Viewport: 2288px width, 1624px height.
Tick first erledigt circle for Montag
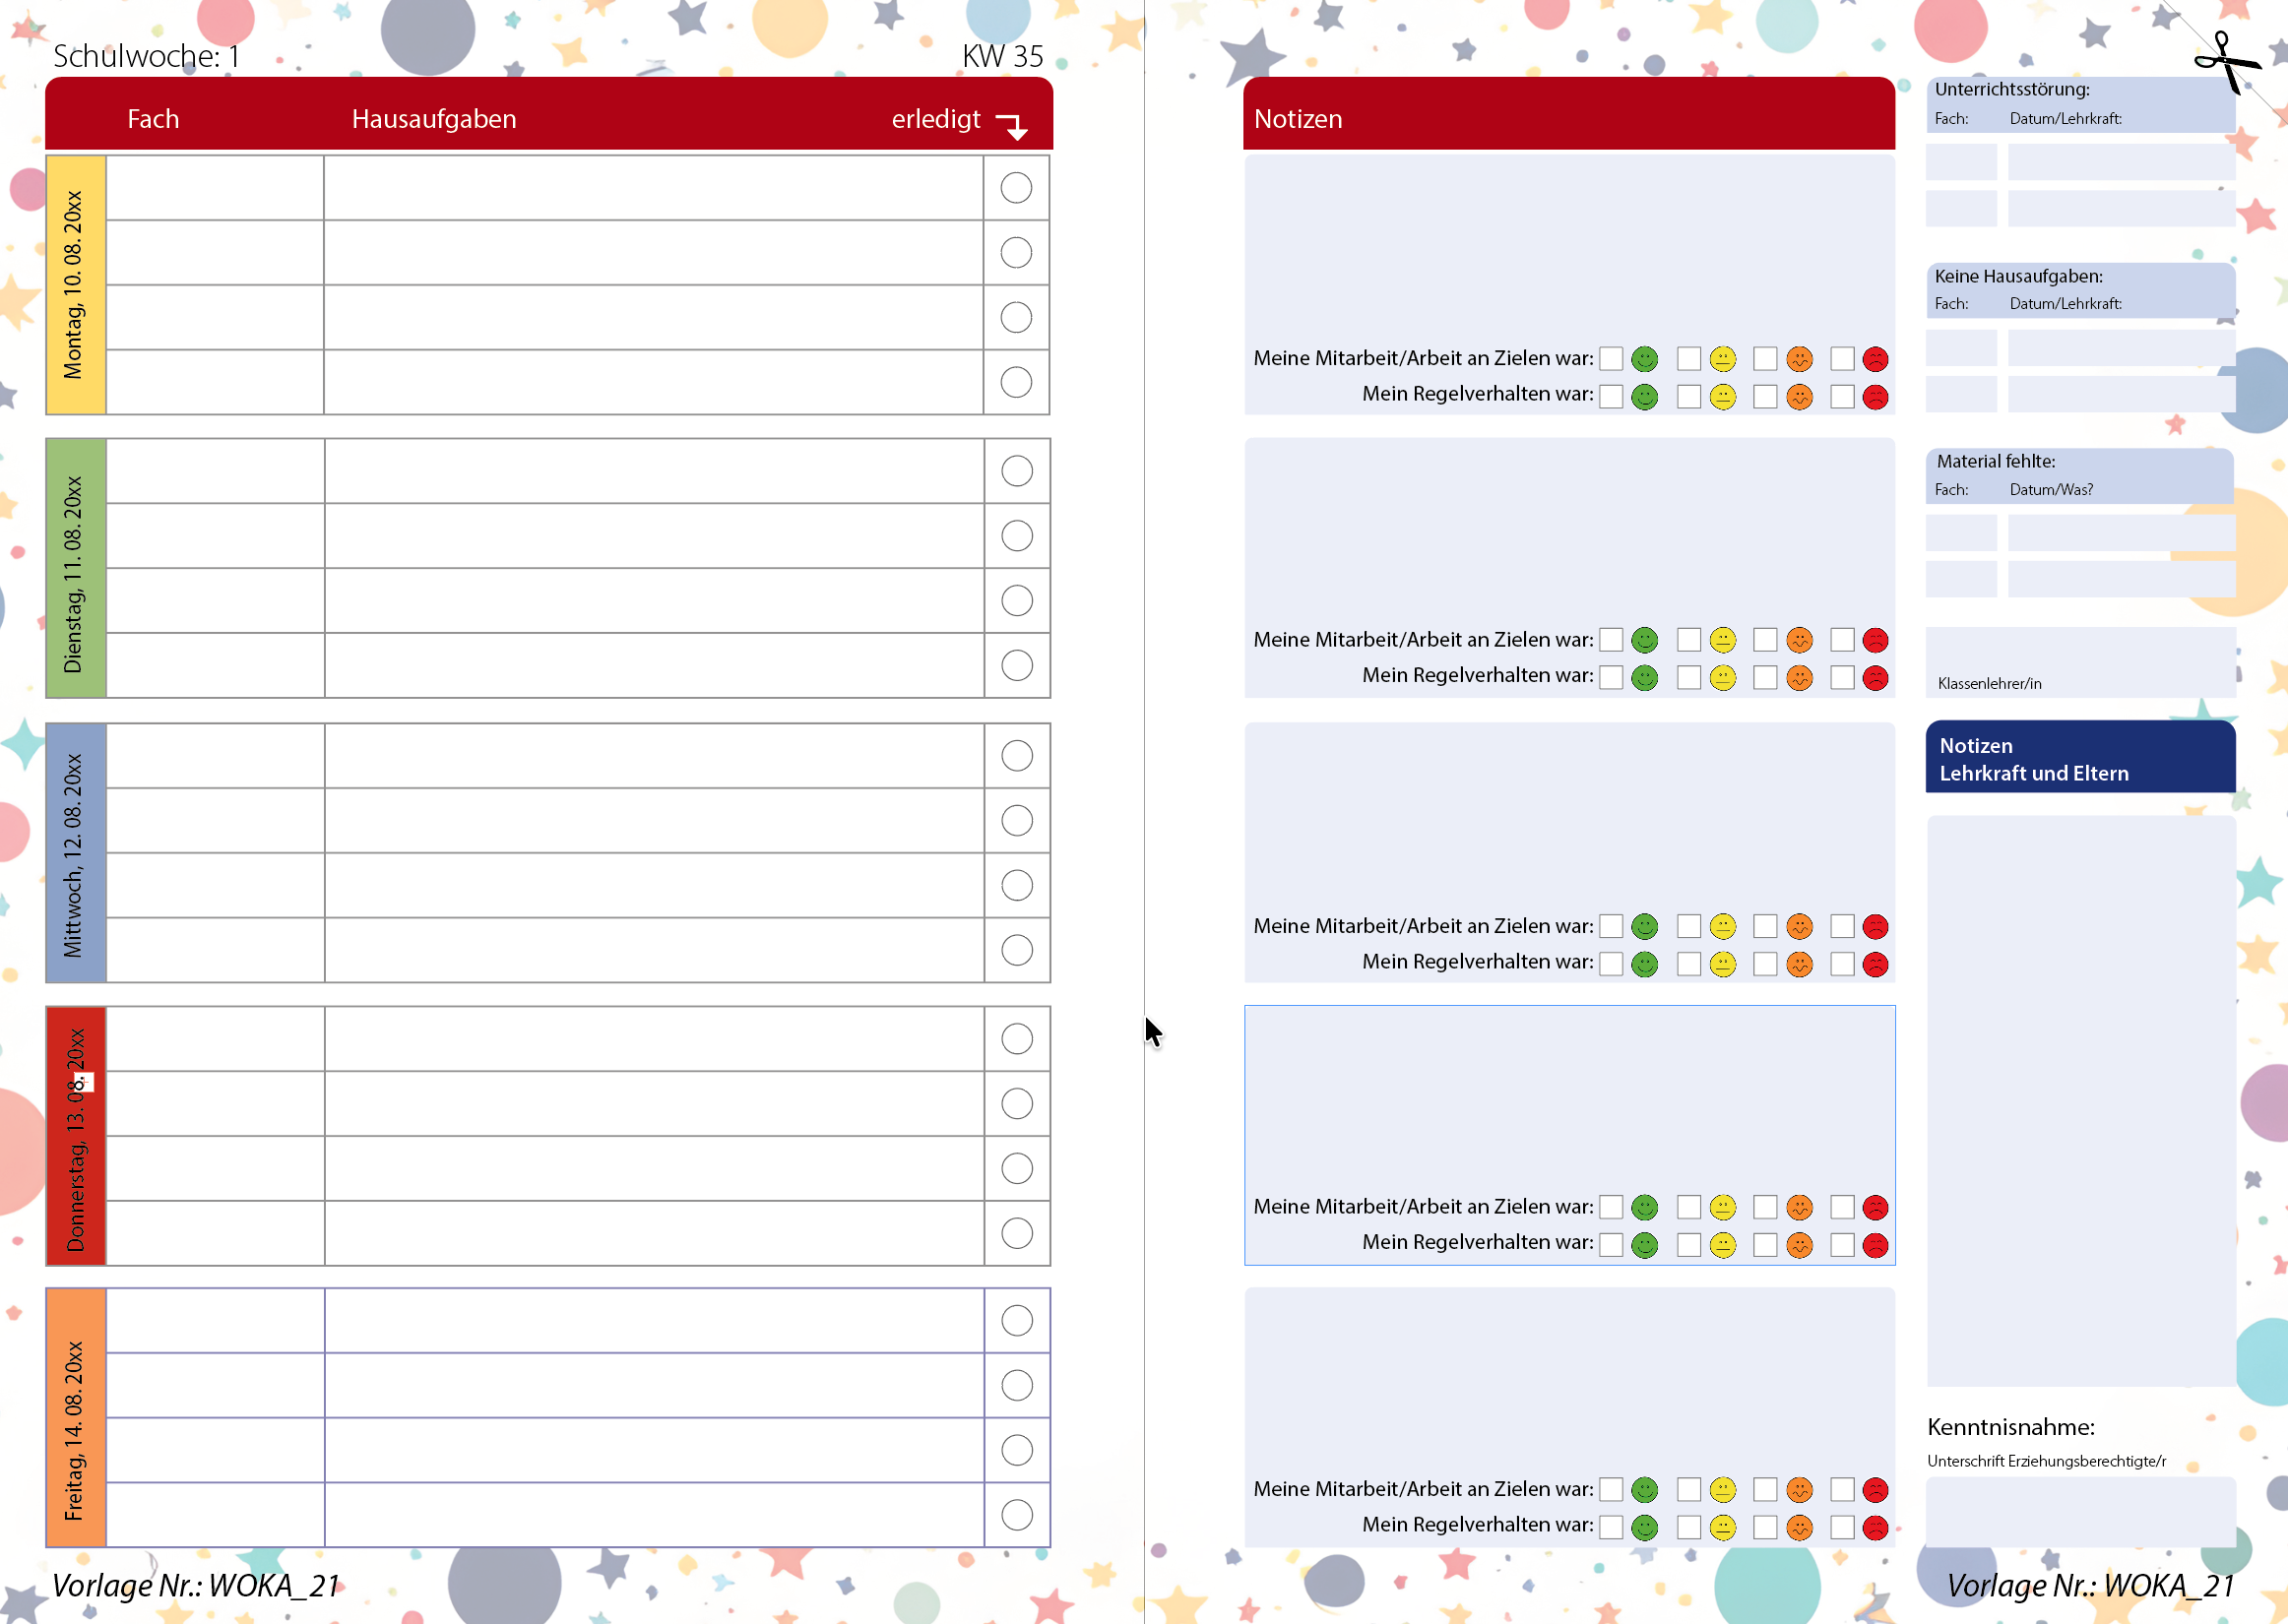1016,188
